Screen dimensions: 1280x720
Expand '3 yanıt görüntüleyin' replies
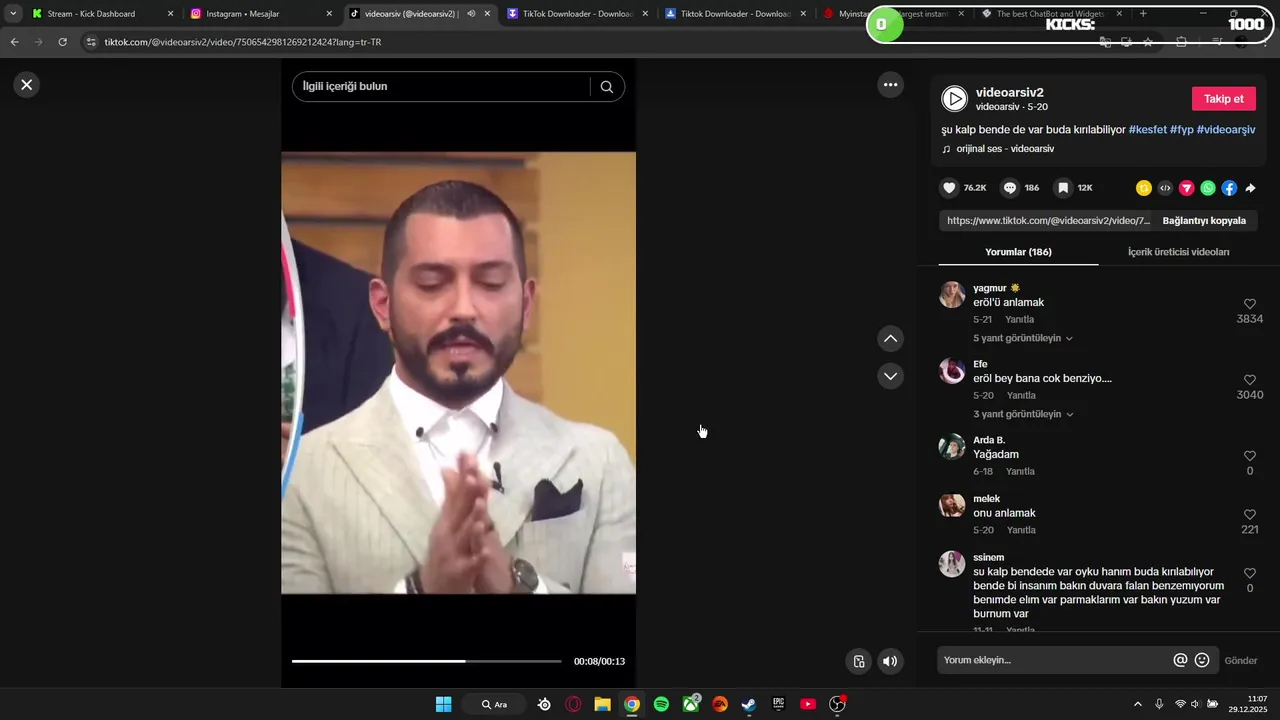(1023, 414)
